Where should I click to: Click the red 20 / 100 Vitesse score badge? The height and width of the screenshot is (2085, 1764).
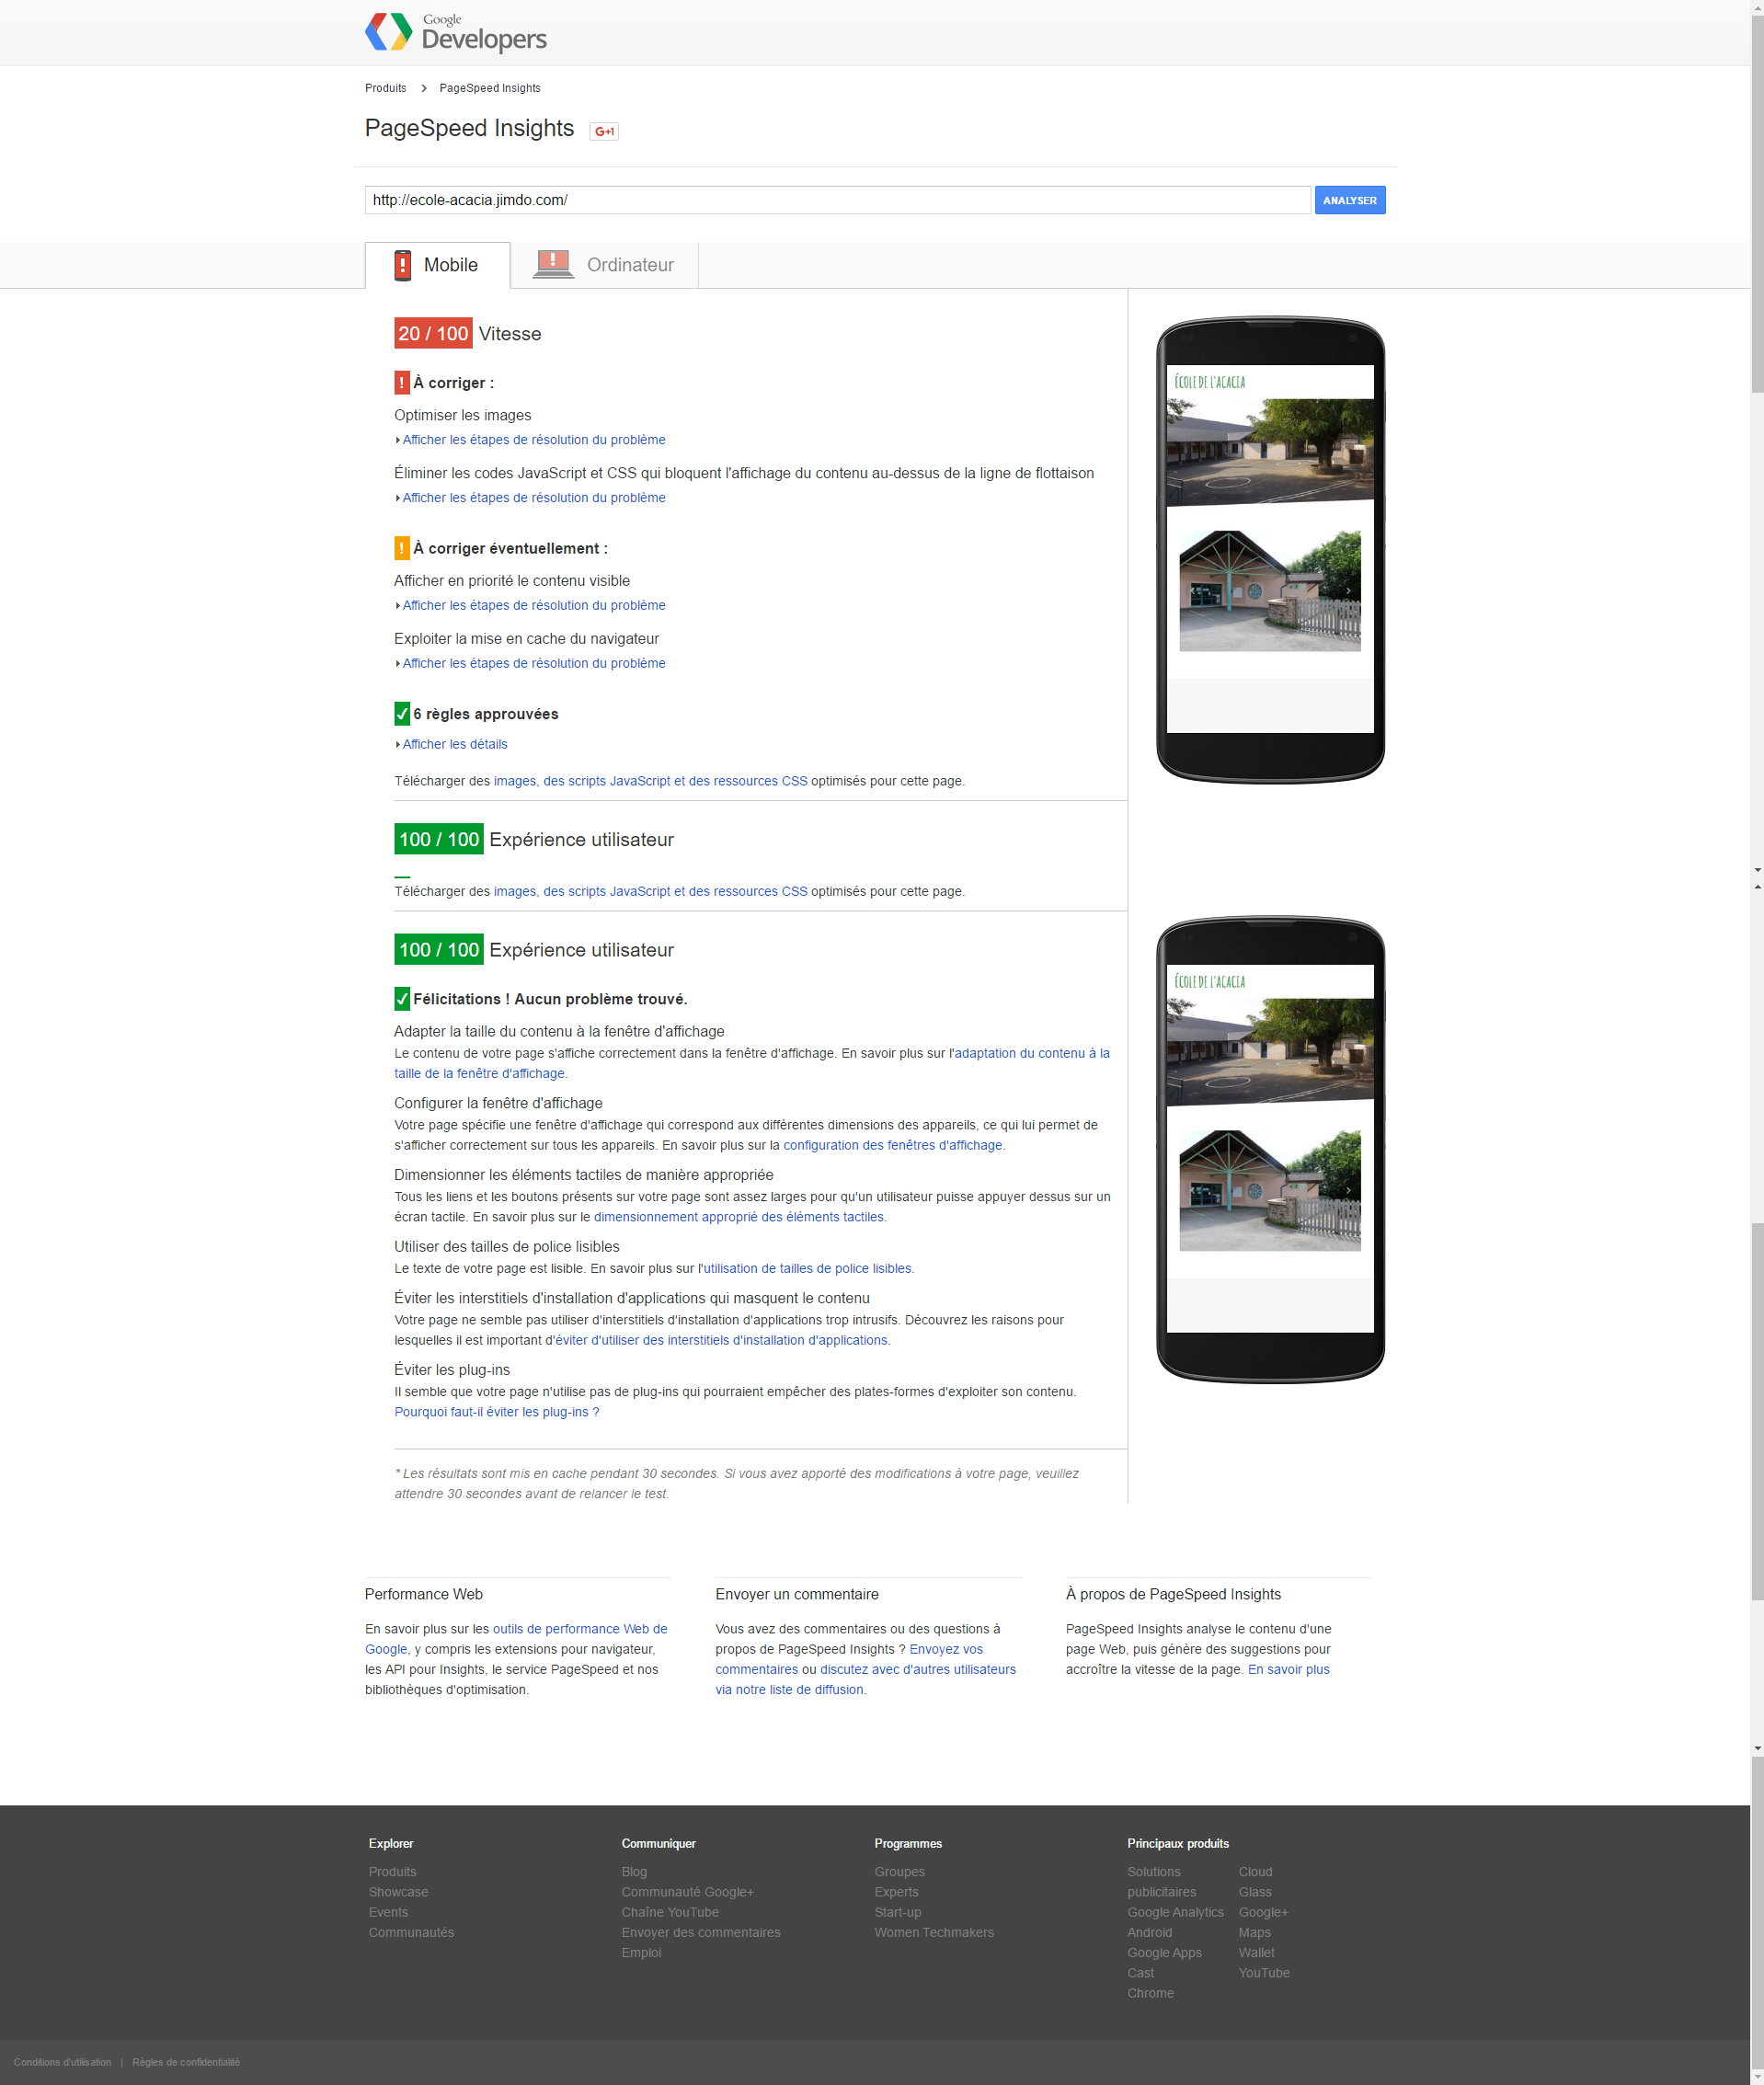point(433,333)
